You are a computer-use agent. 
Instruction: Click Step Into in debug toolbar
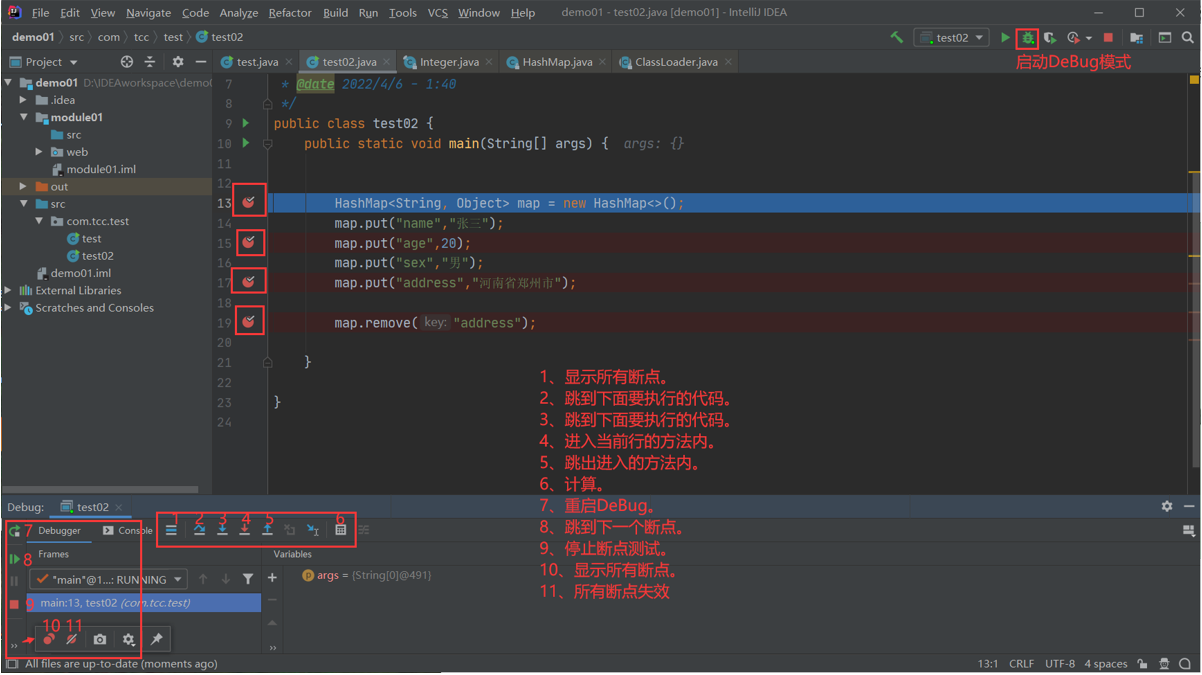click(x=222, y=530)
